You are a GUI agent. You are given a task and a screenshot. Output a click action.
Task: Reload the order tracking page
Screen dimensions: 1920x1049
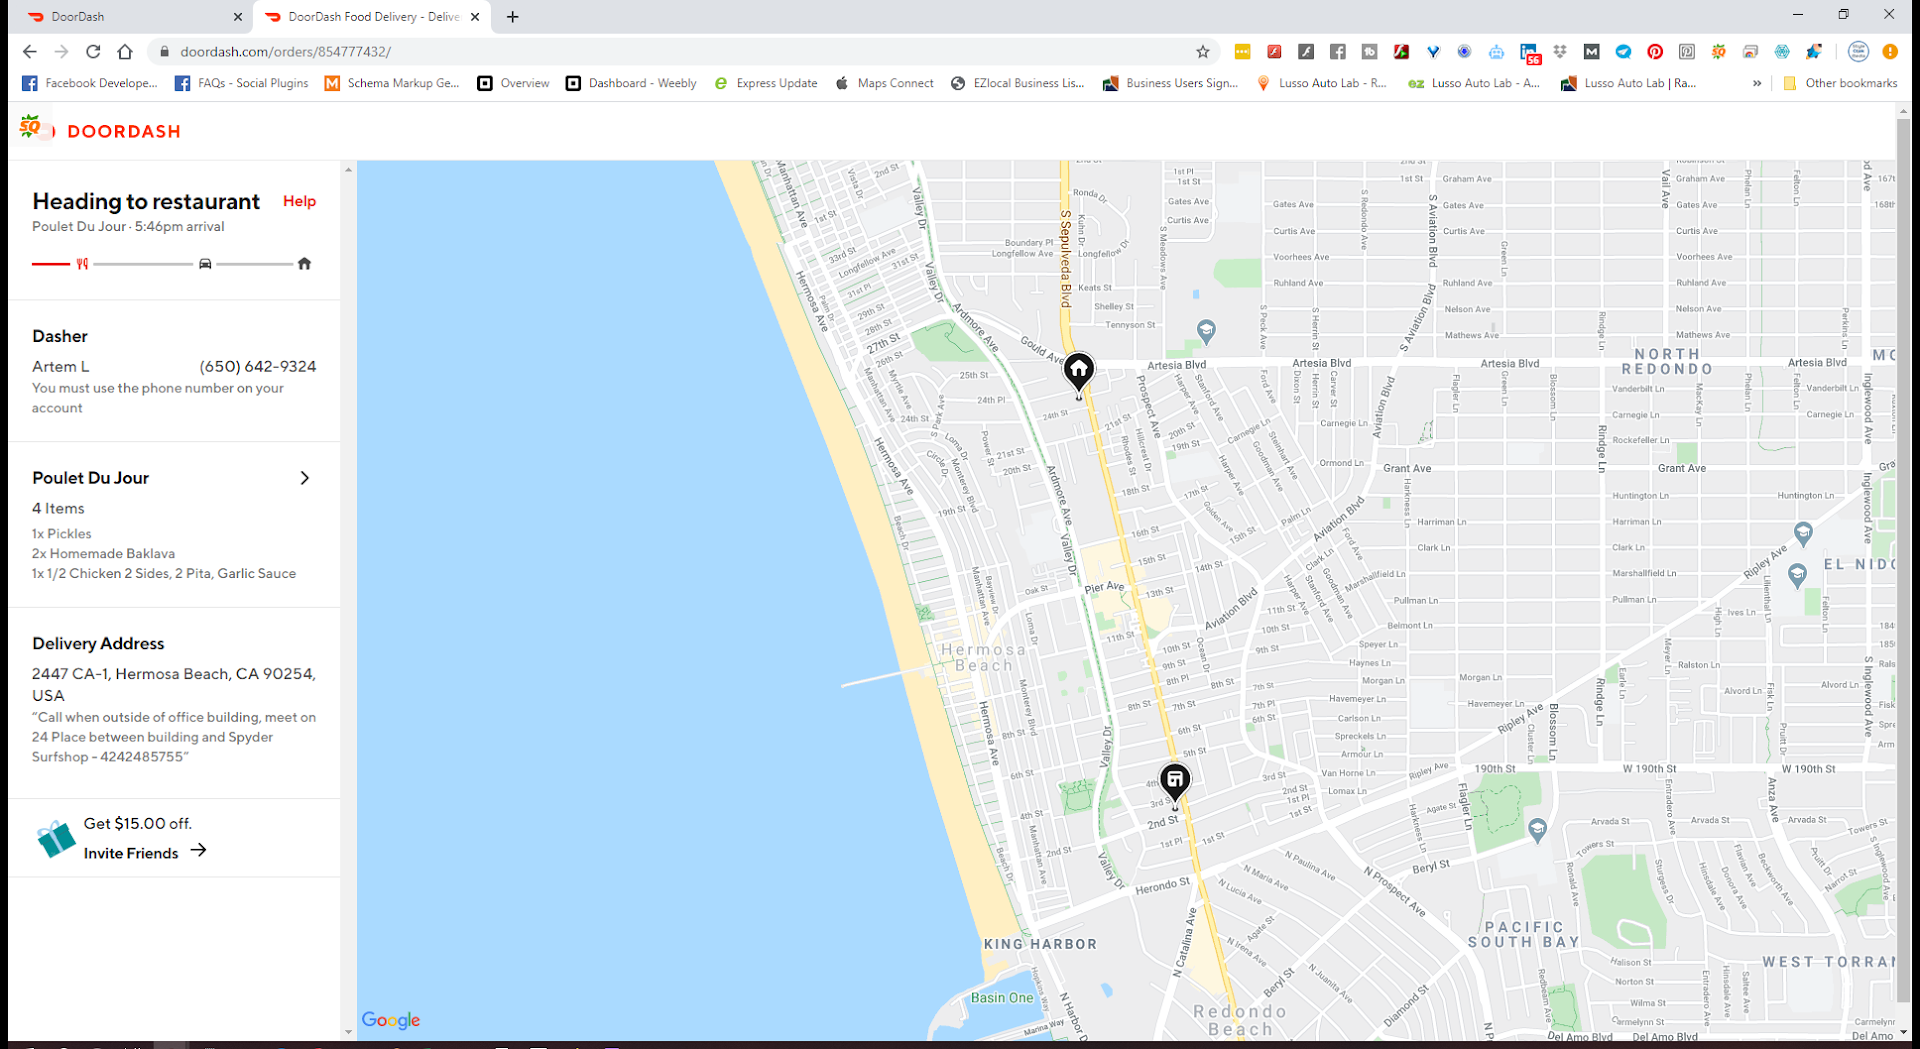(x=93, y=52)
